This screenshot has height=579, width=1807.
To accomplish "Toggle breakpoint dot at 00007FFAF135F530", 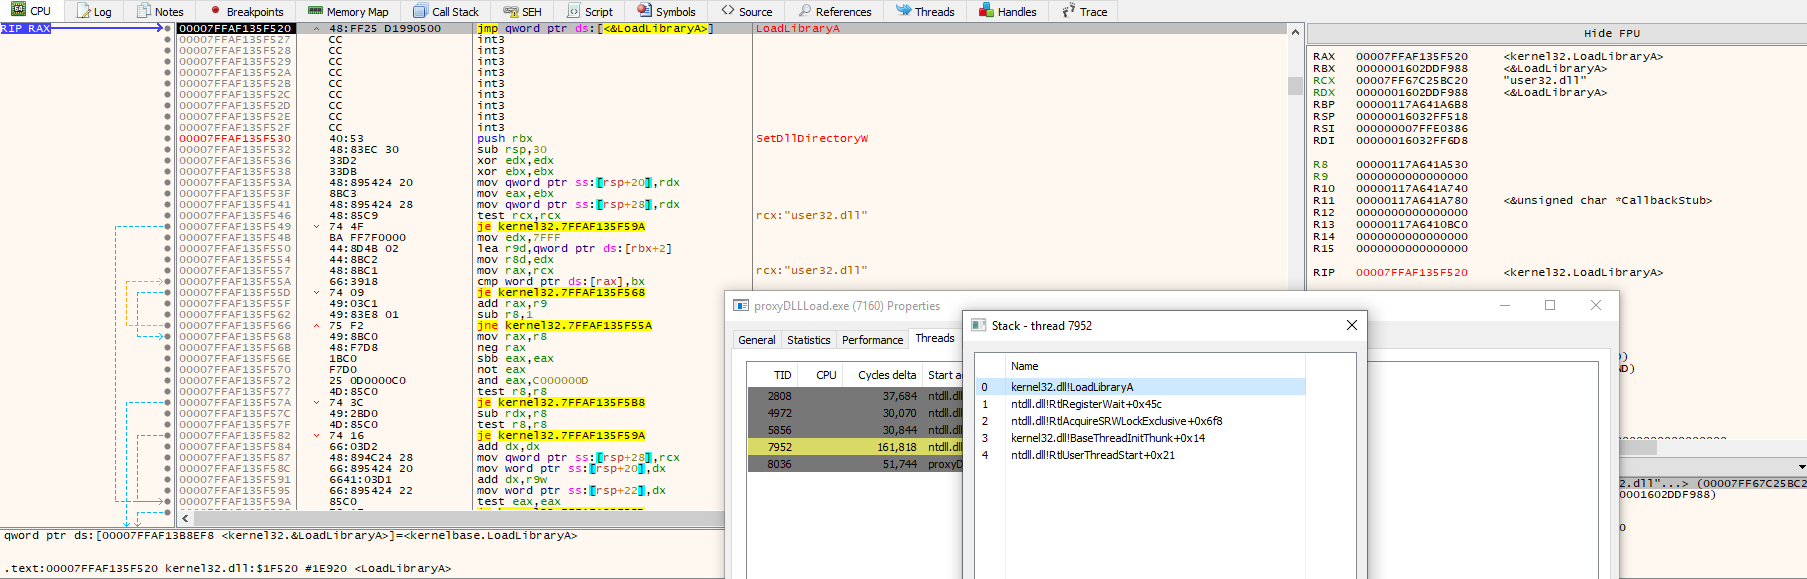I will (x=167, y=139).
